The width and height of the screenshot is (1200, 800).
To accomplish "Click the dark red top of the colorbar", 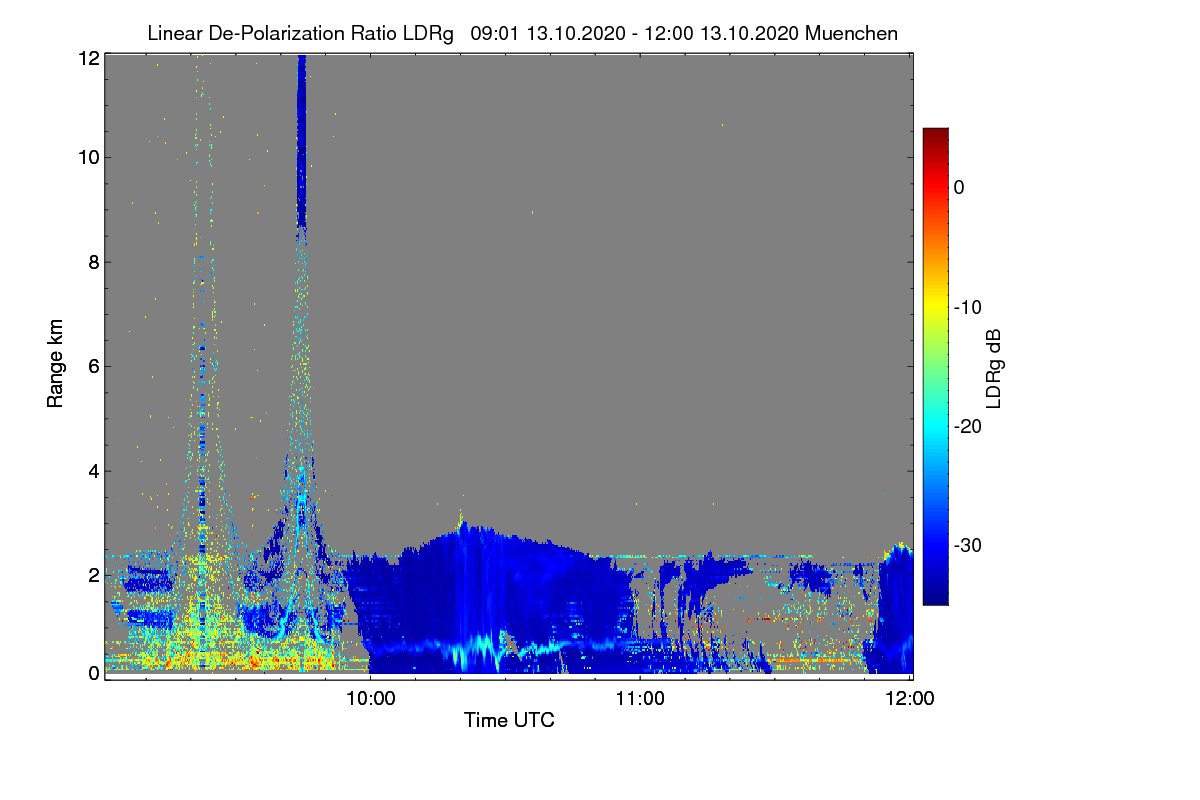I will (935, 137).
